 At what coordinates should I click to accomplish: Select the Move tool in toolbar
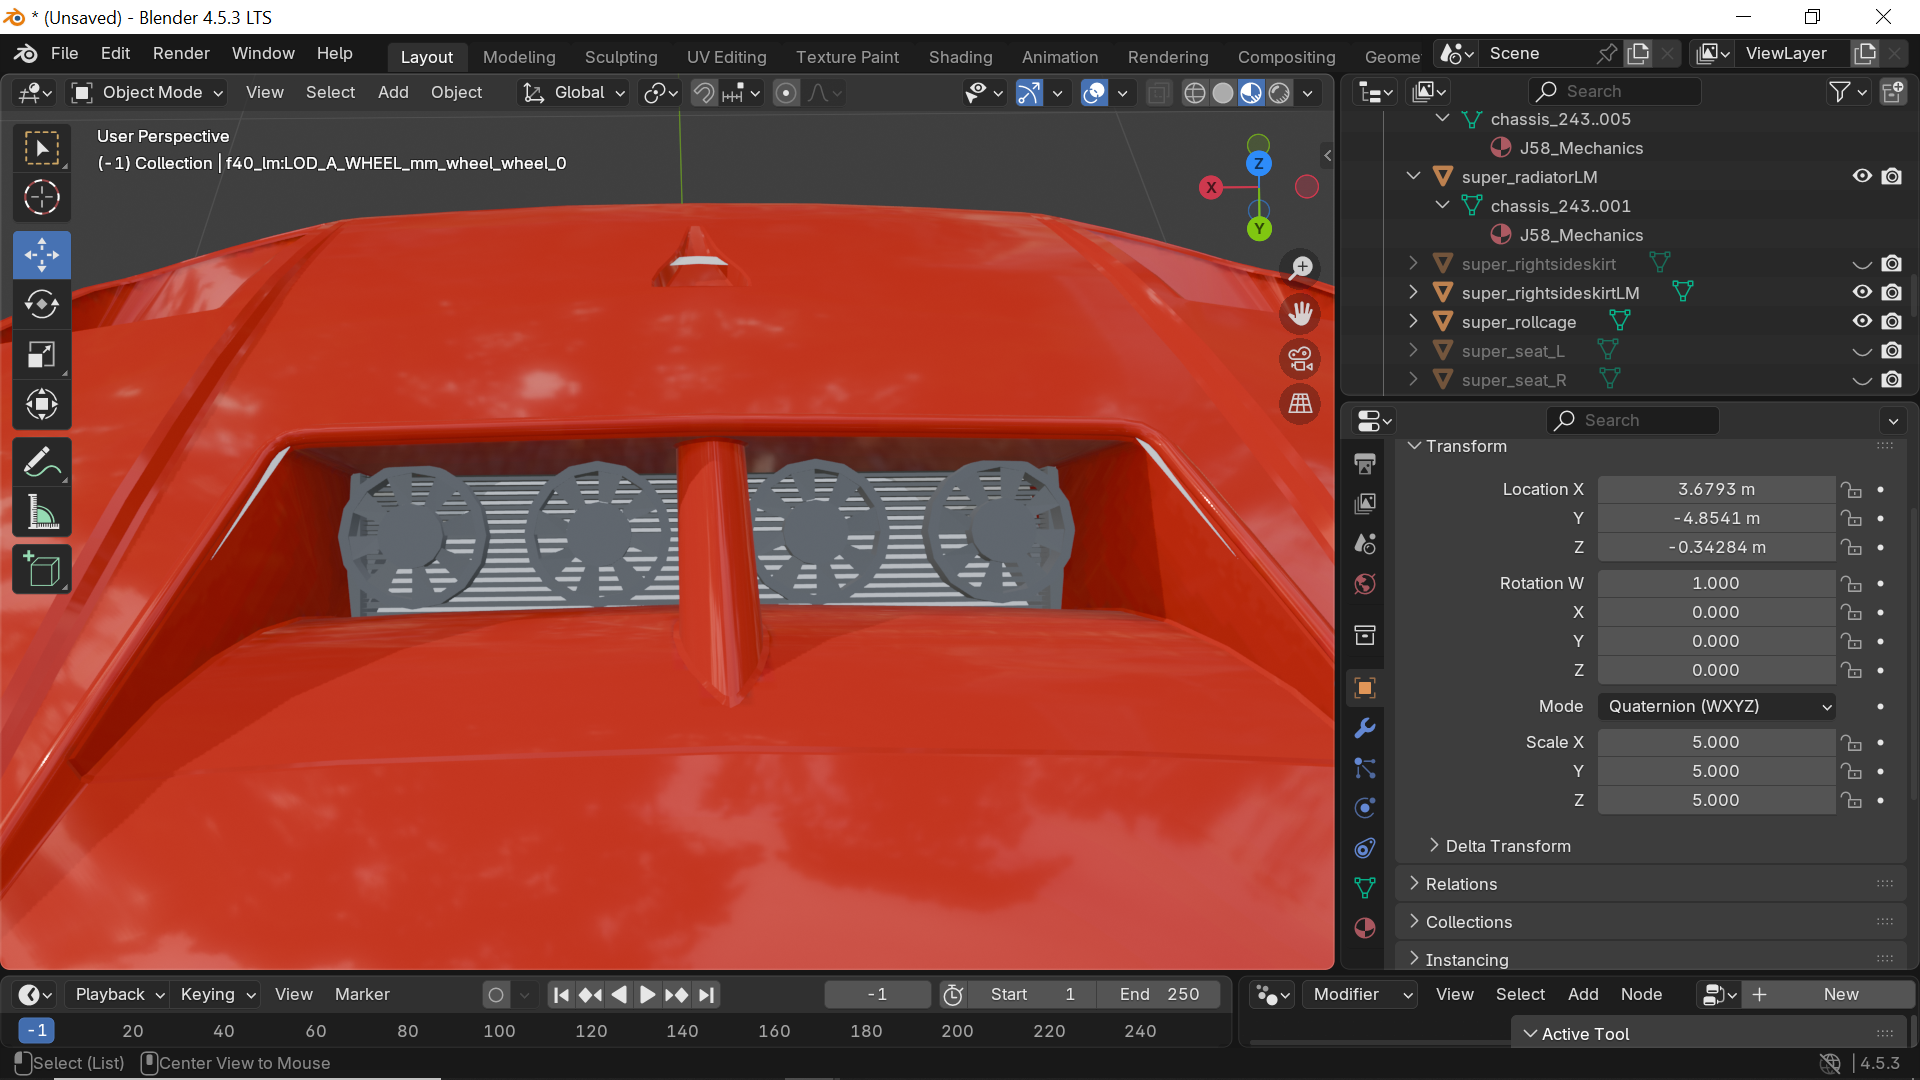(41, 254)
